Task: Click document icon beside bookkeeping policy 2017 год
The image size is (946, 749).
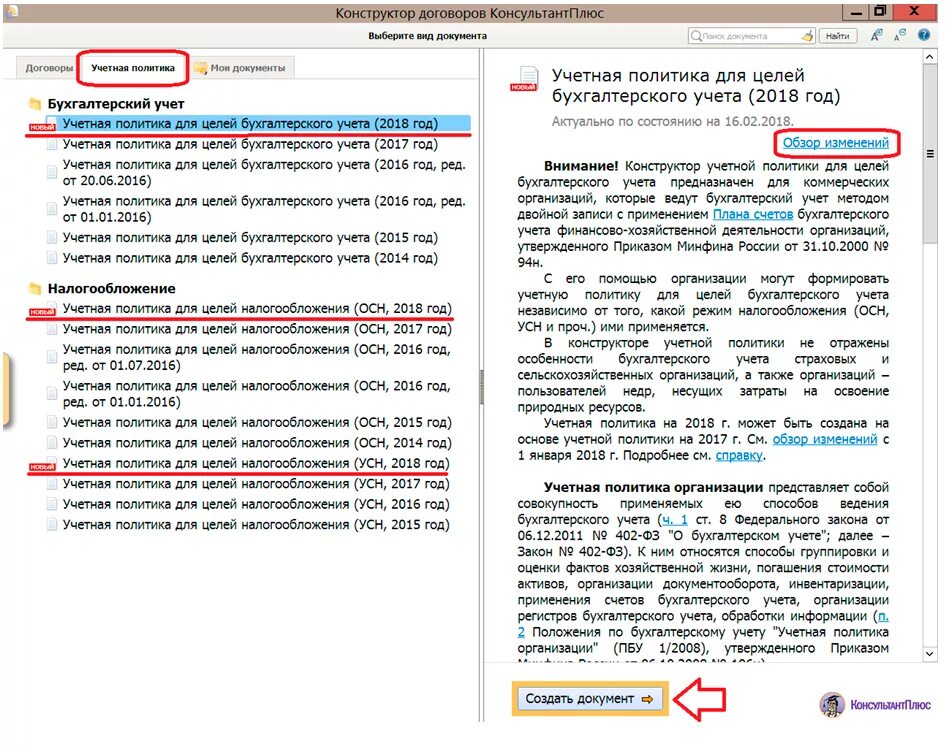Action: pos(52,145)
